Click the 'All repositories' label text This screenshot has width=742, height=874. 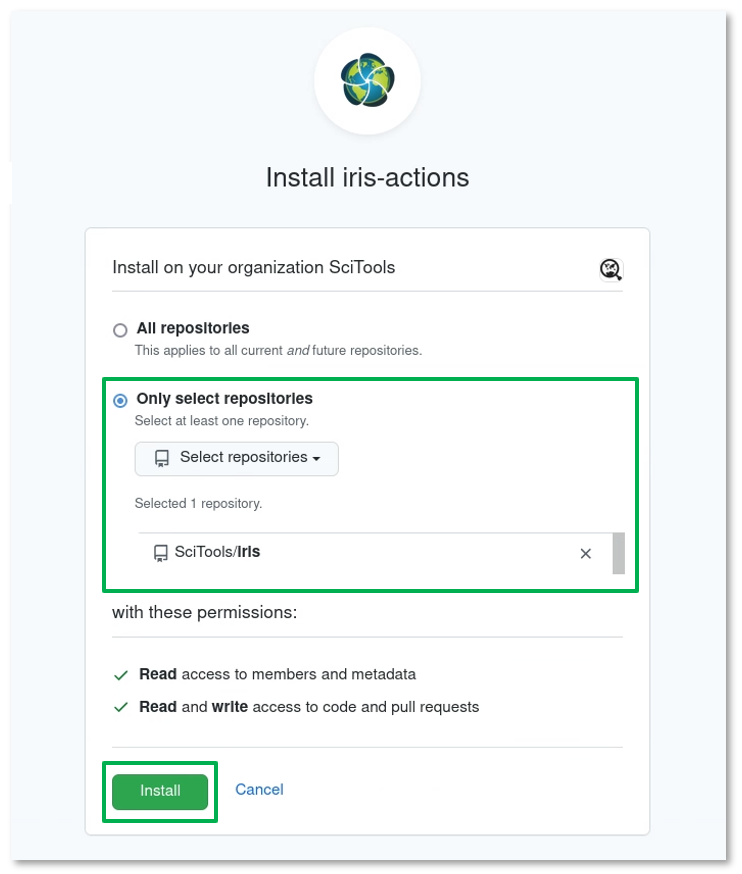click(193, 328)
